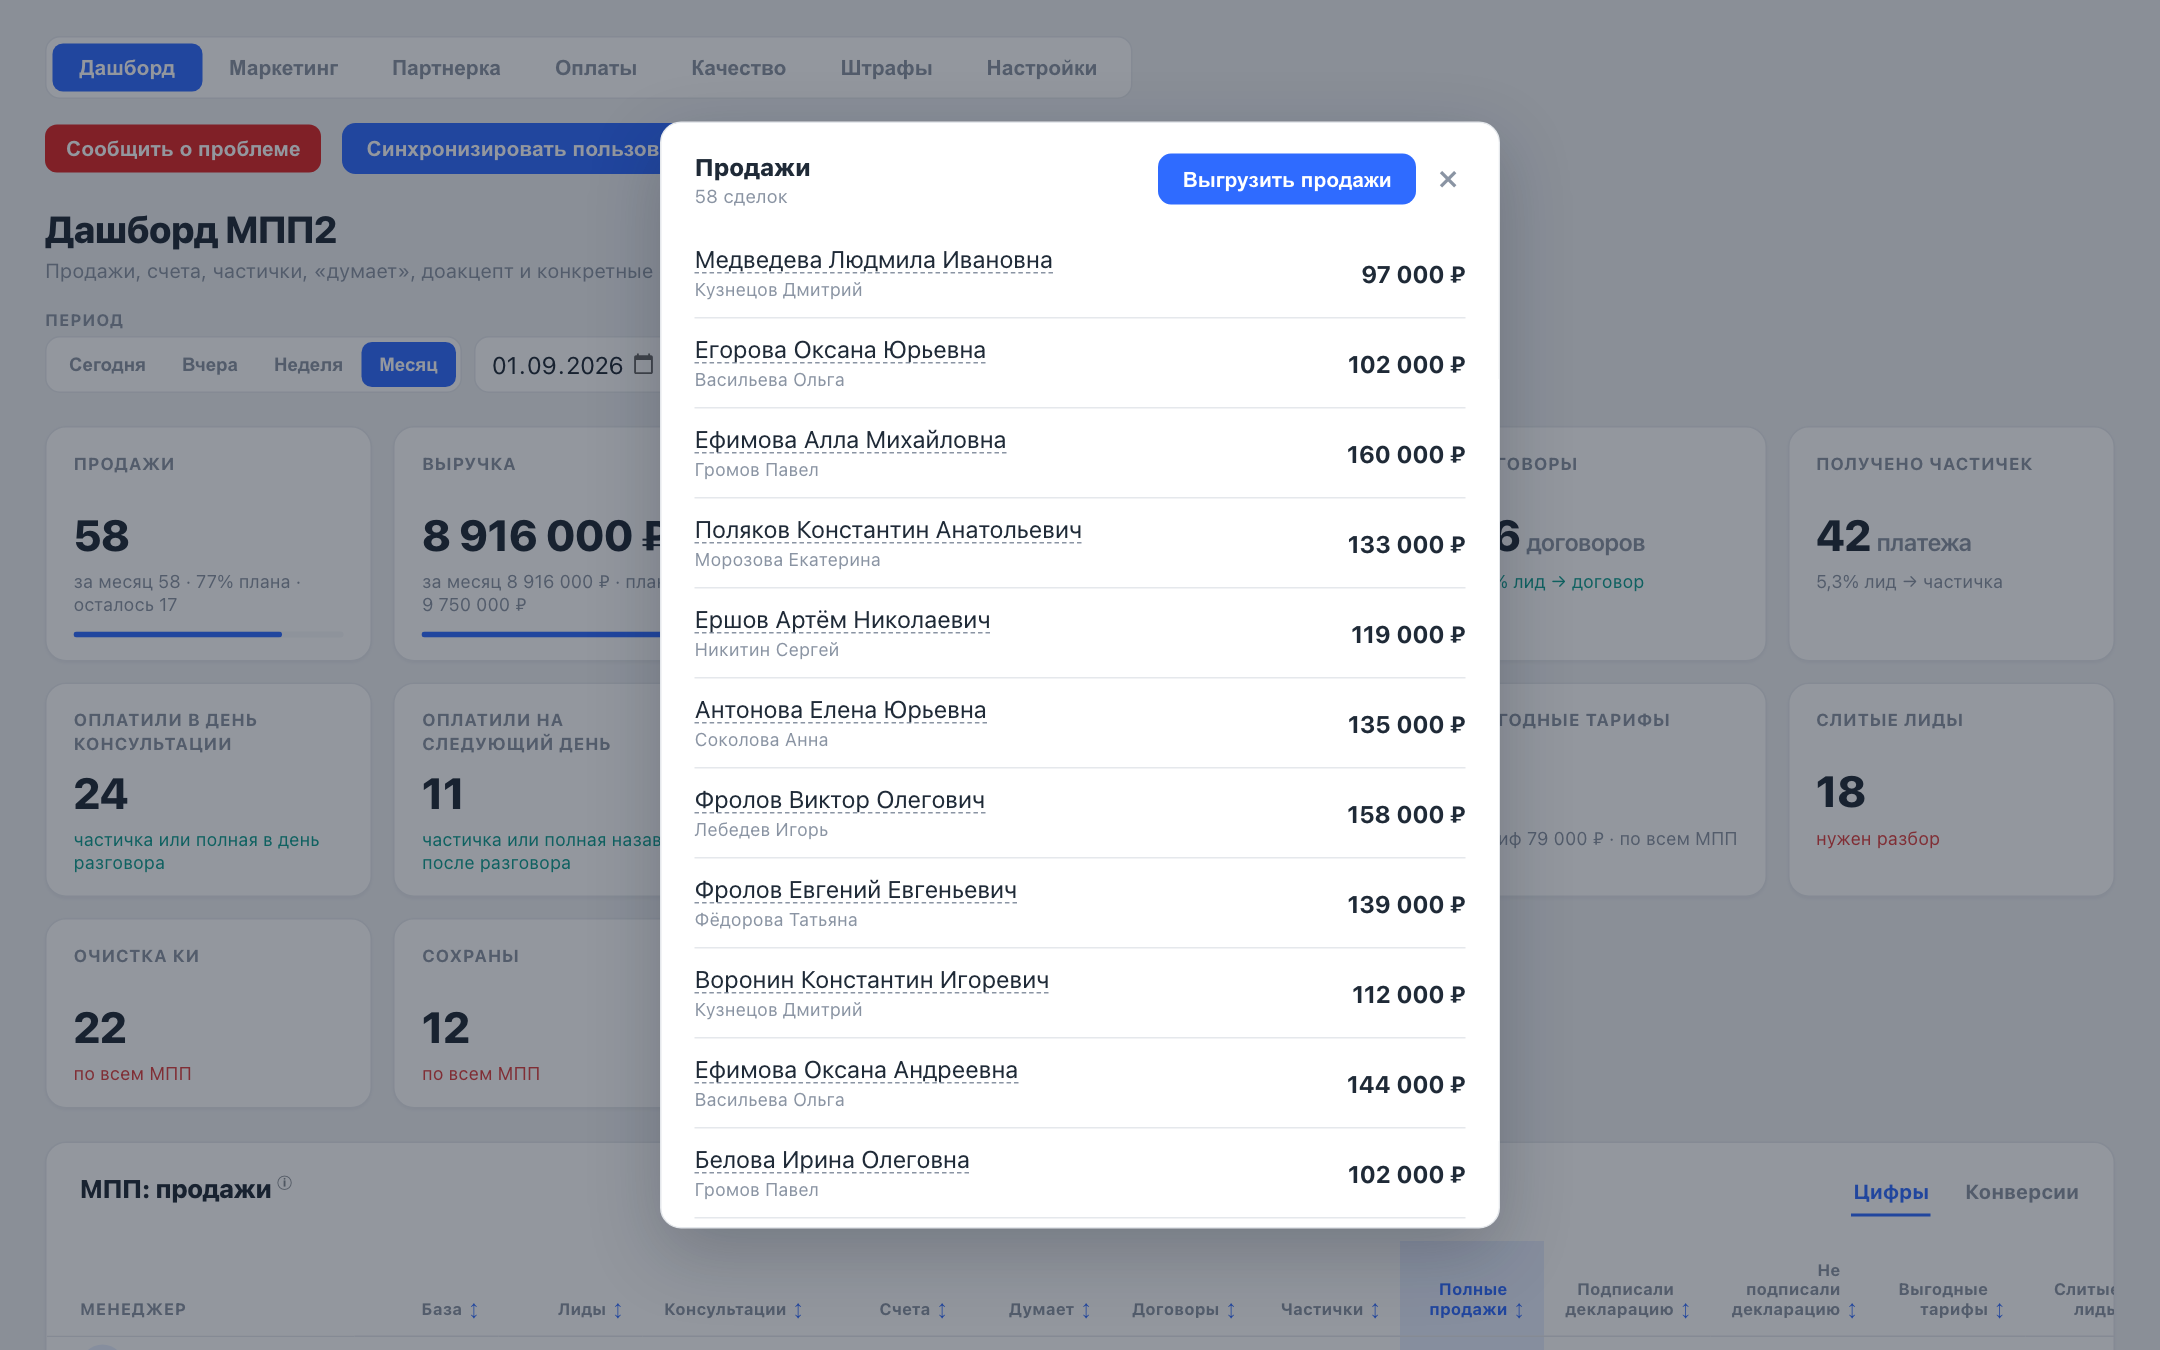Go to the Качество tab

[738, 68]
